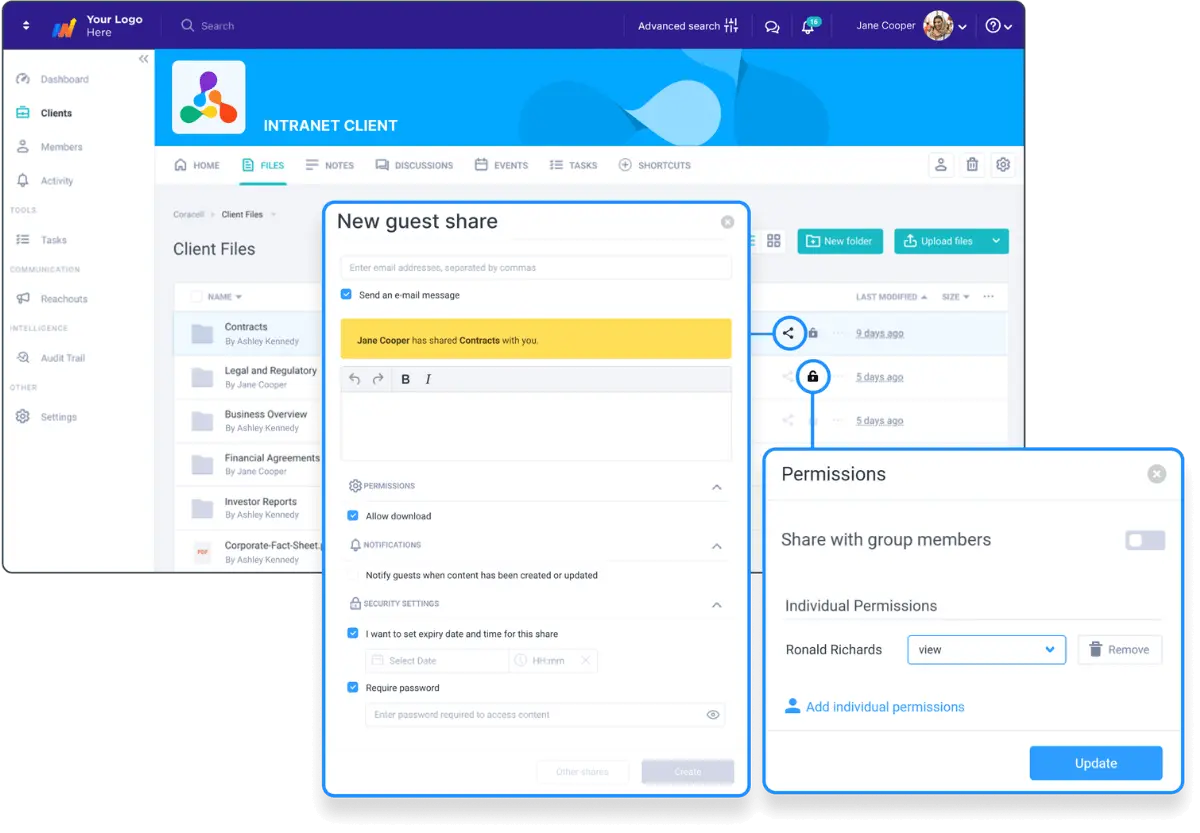
Task: Open the workspace switcher arrows beside the logo
Action: [x=26, y=26]
